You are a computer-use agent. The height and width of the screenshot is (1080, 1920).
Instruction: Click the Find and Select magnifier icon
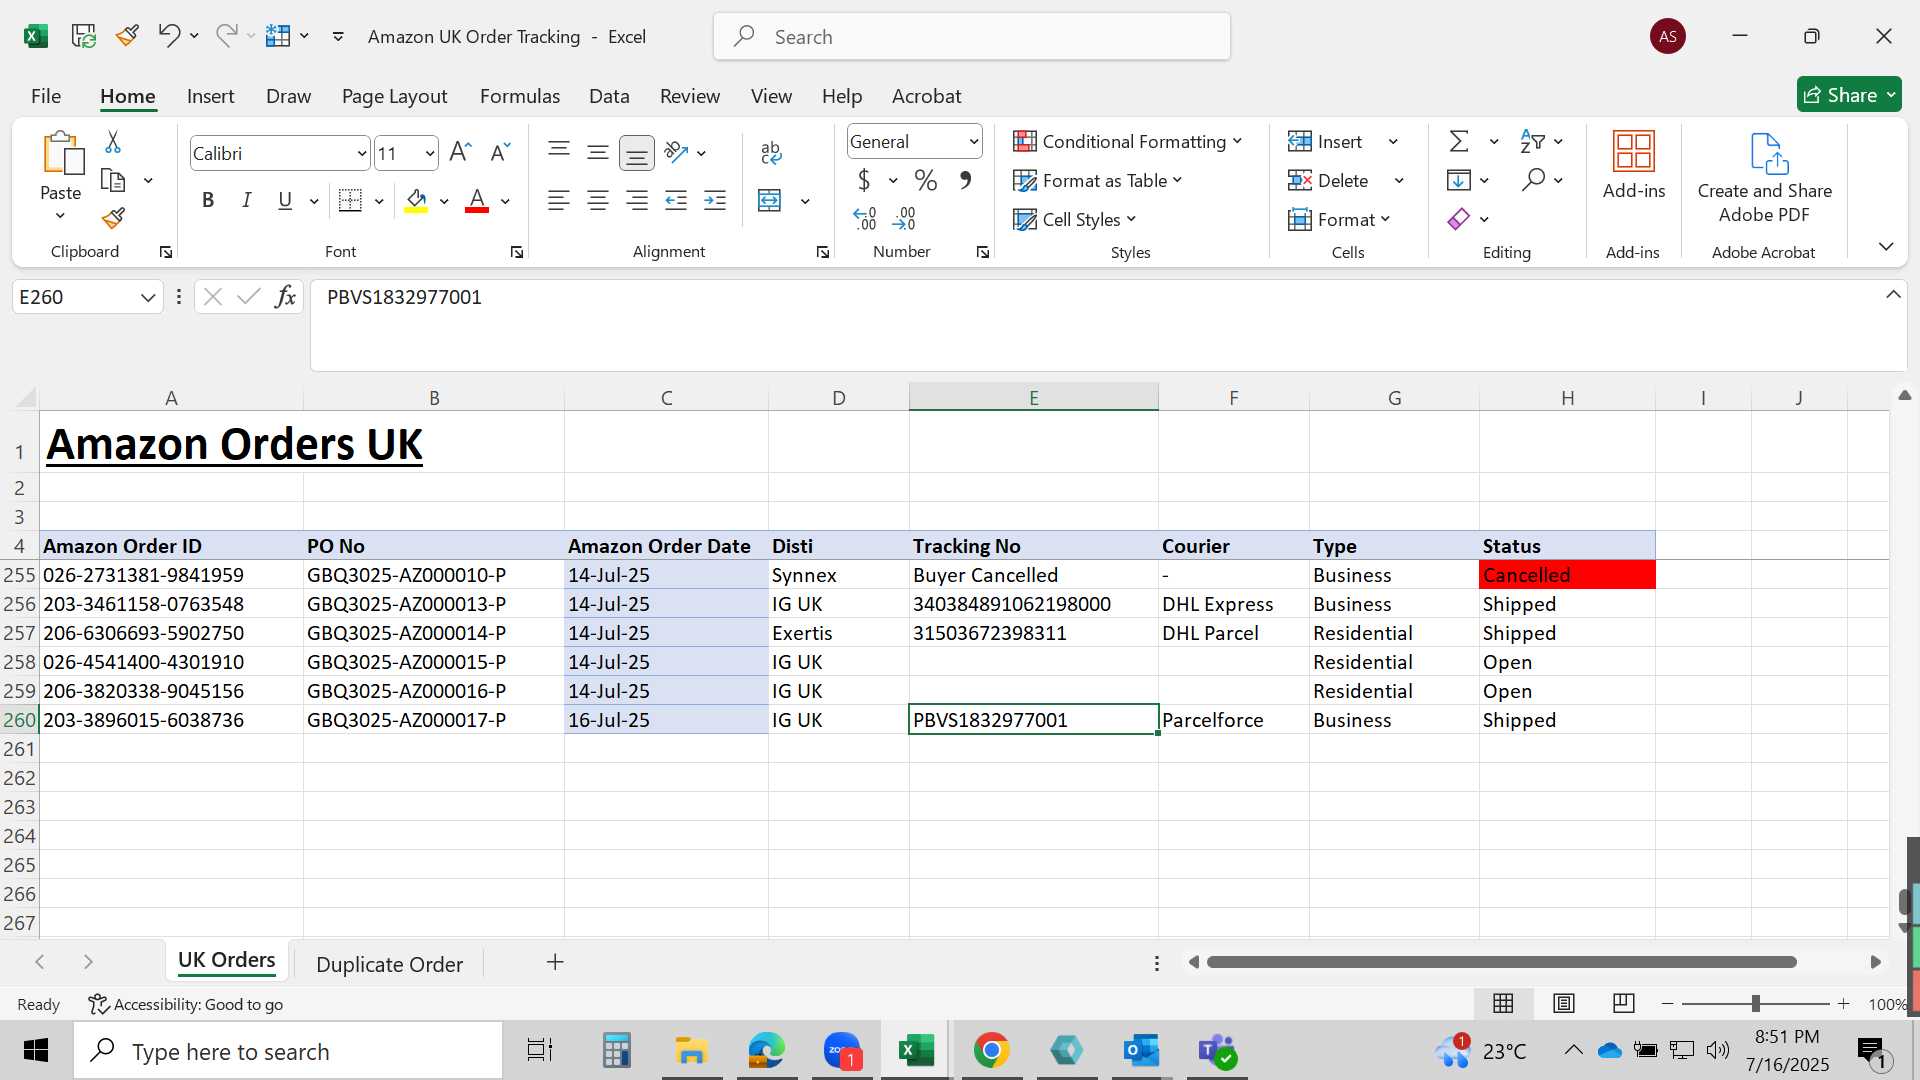pyautogui.click(x=1533, y=180)
